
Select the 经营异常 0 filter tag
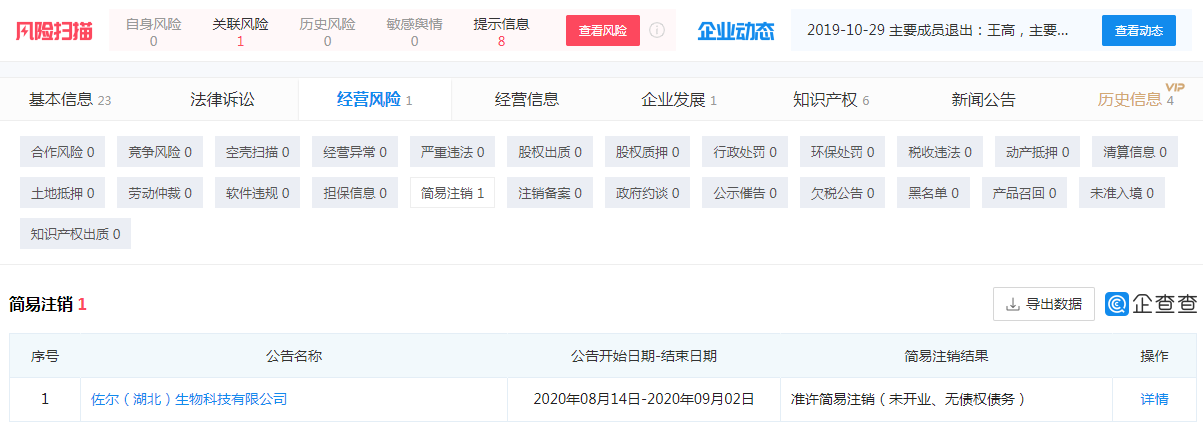click(355, 152)
